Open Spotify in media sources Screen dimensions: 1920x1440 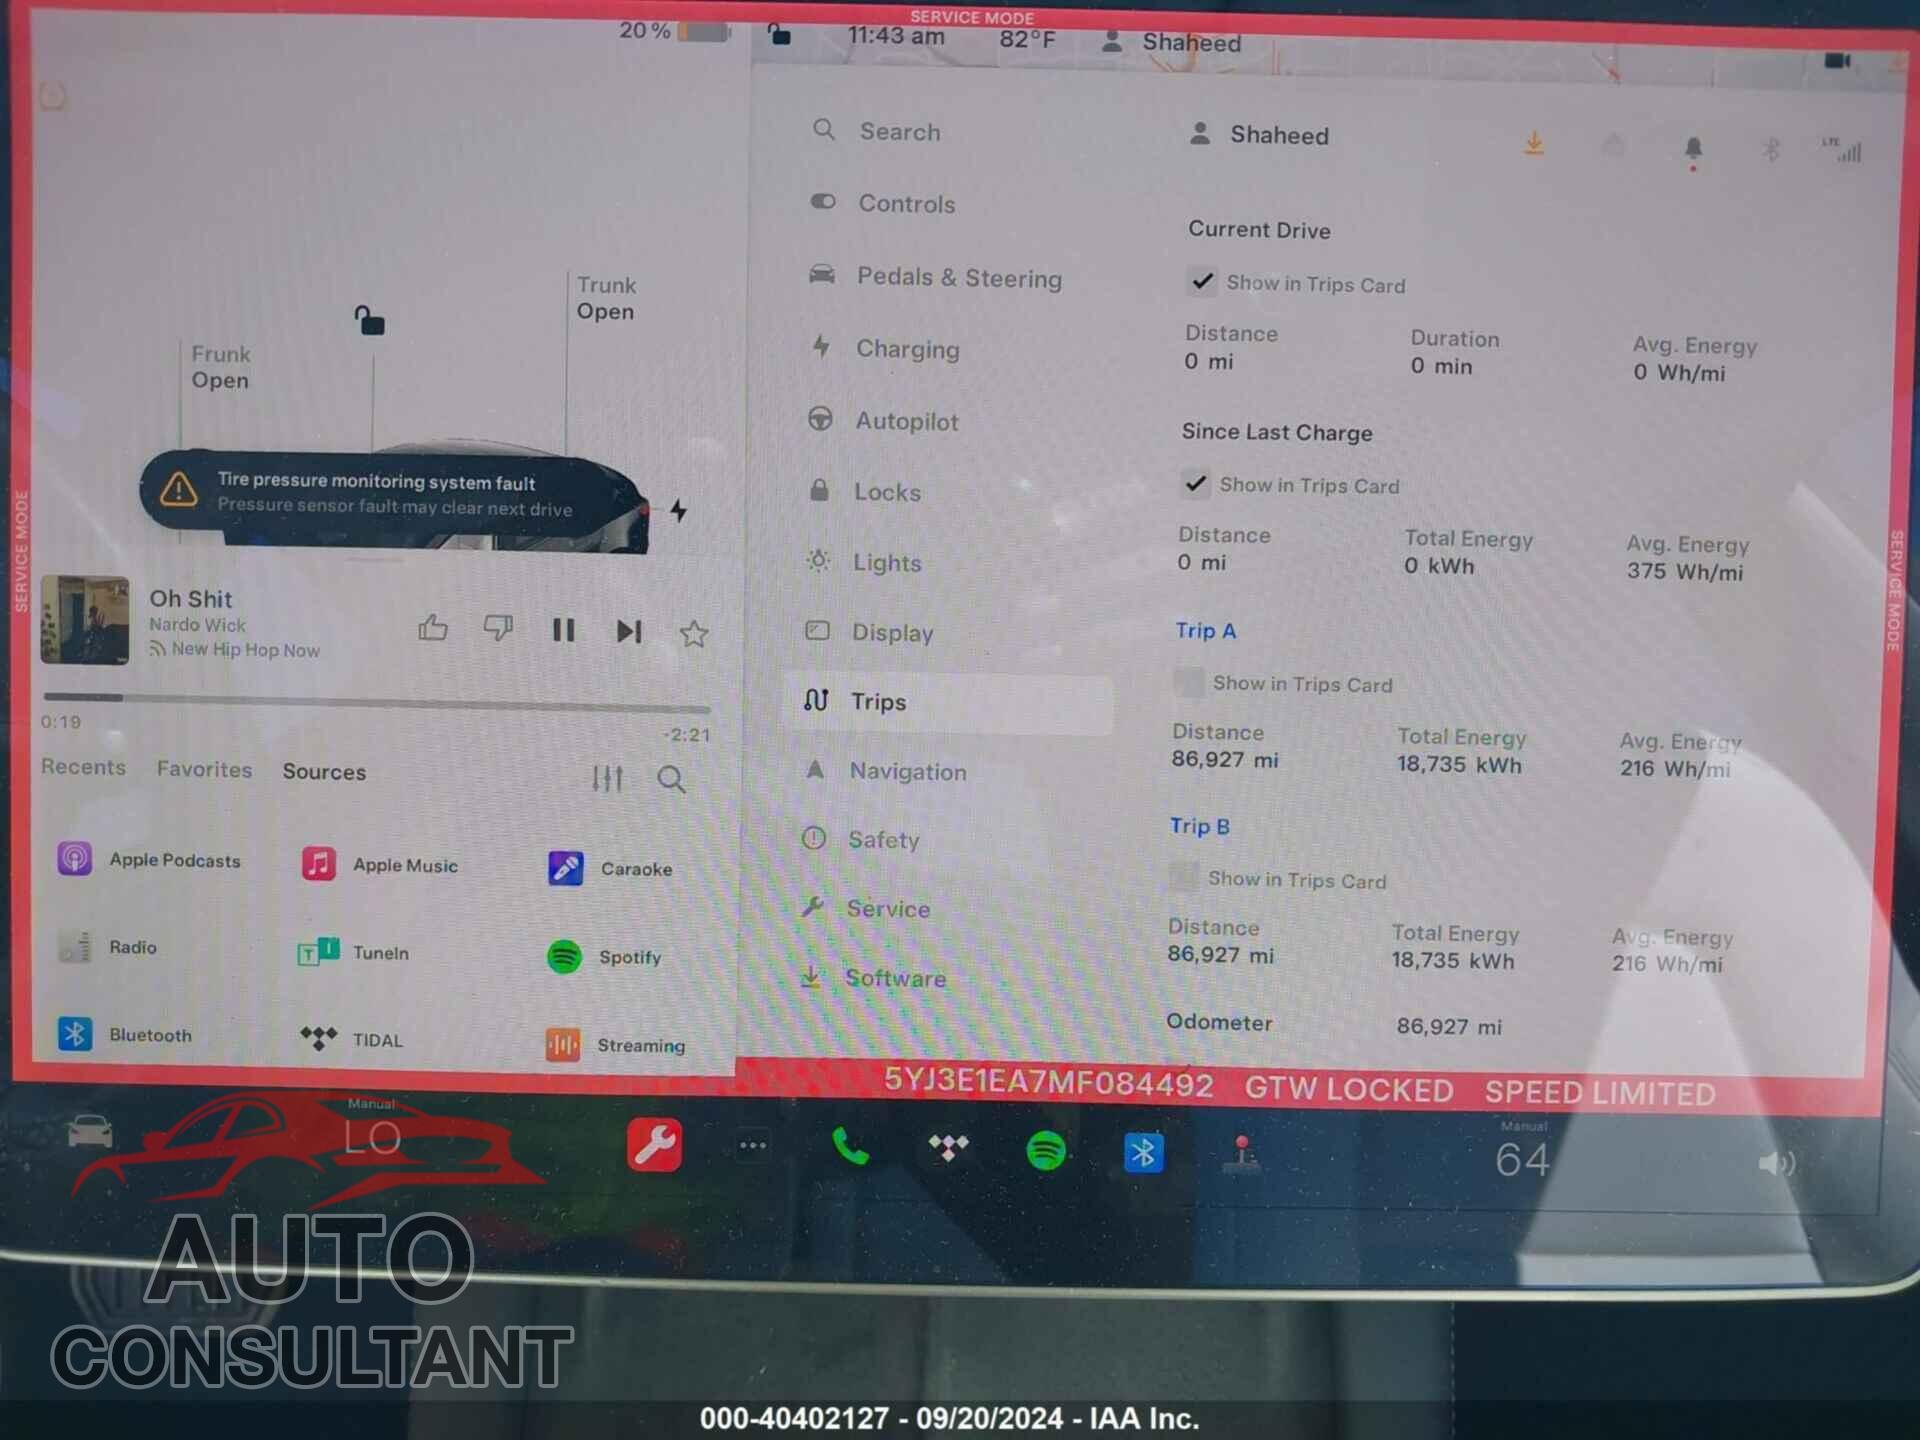click(605, 957)
